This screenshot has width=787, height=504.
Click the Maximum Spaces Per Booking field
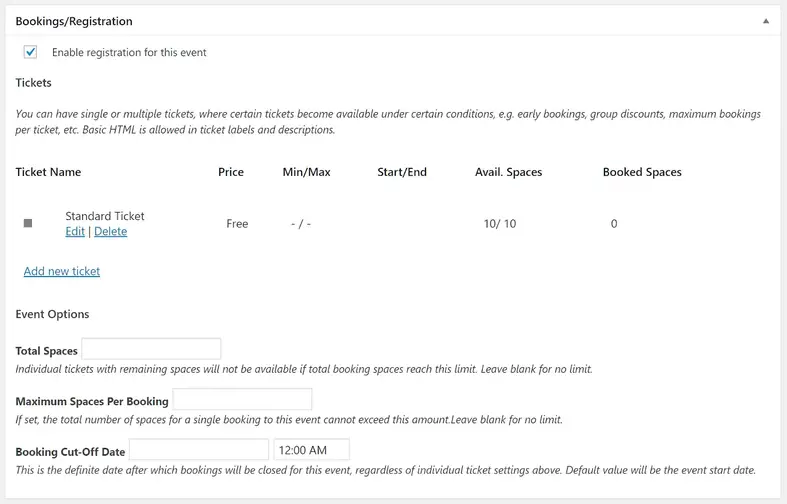pyautogui.click(x=242, y=399)
